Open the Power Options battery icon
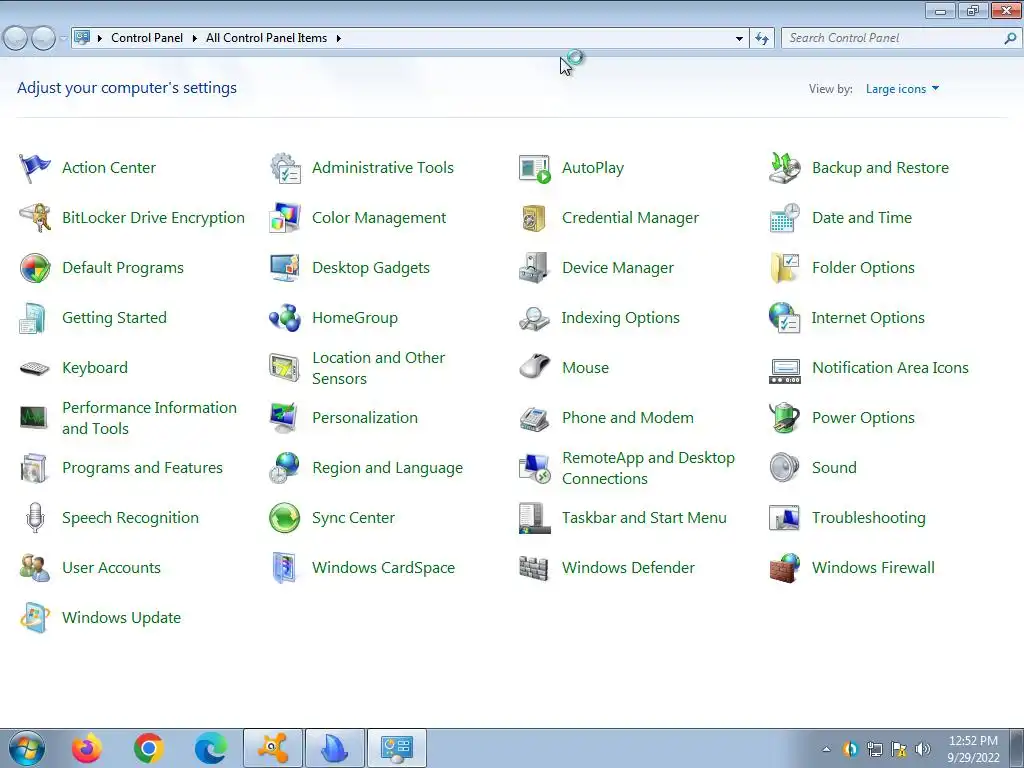The height and width of the screenshot is (768, 1024). coord(784,418)
